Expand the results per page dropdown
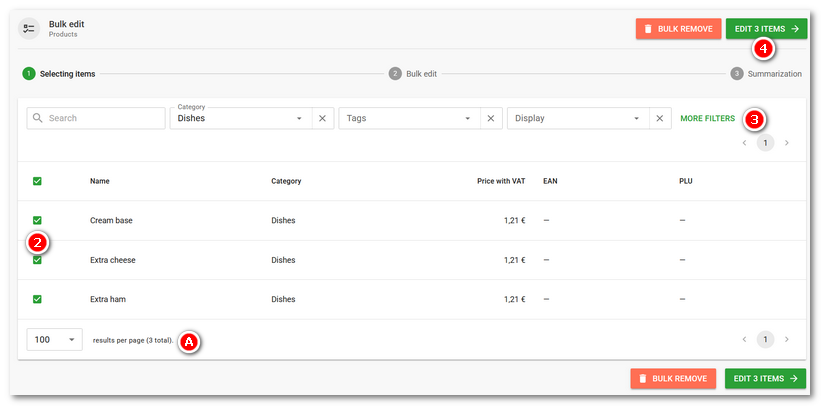The height and width of the screenshot is (406, 821). tap(54, 340)
